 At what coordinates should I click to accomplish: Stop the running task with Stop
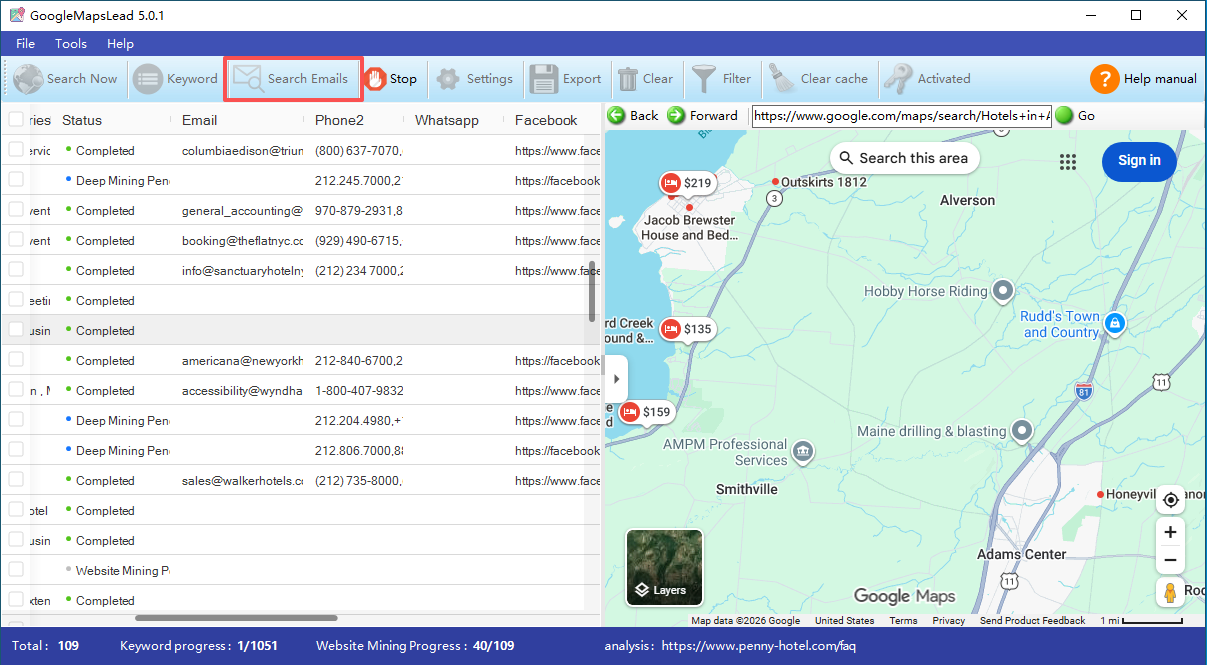click(x=391, y=79)
